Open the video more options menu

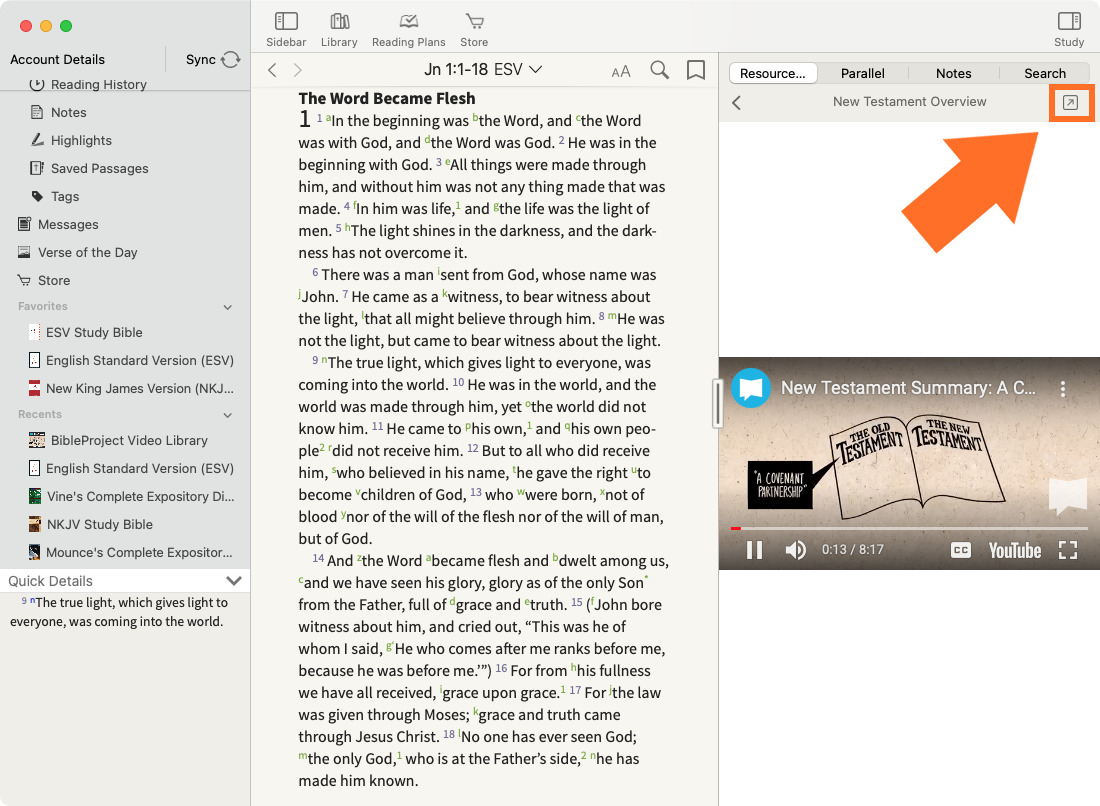point(1063,388)
